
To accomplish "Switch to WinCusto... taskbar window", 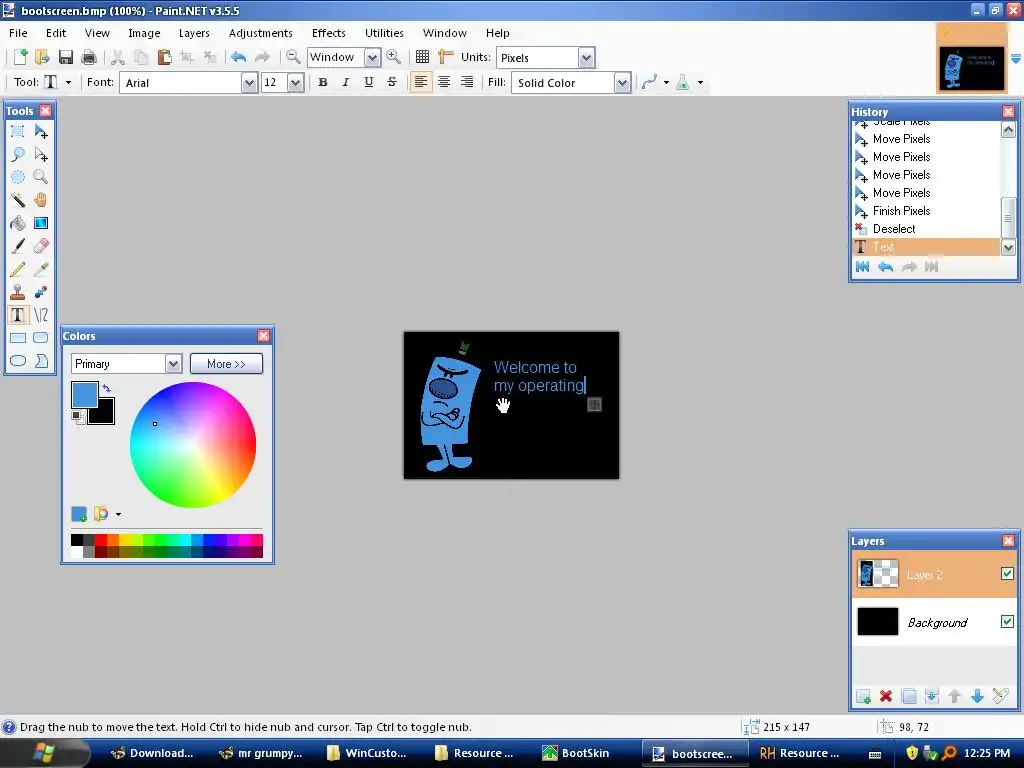I will [367, 753].
